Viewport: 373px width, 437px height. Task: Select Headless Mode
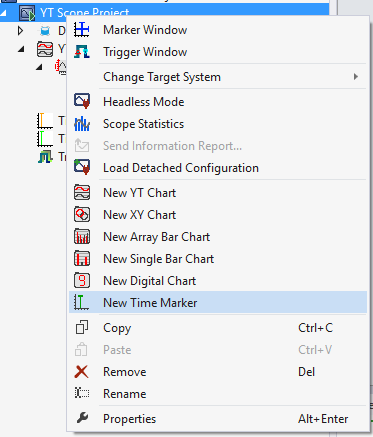[218, 101]
